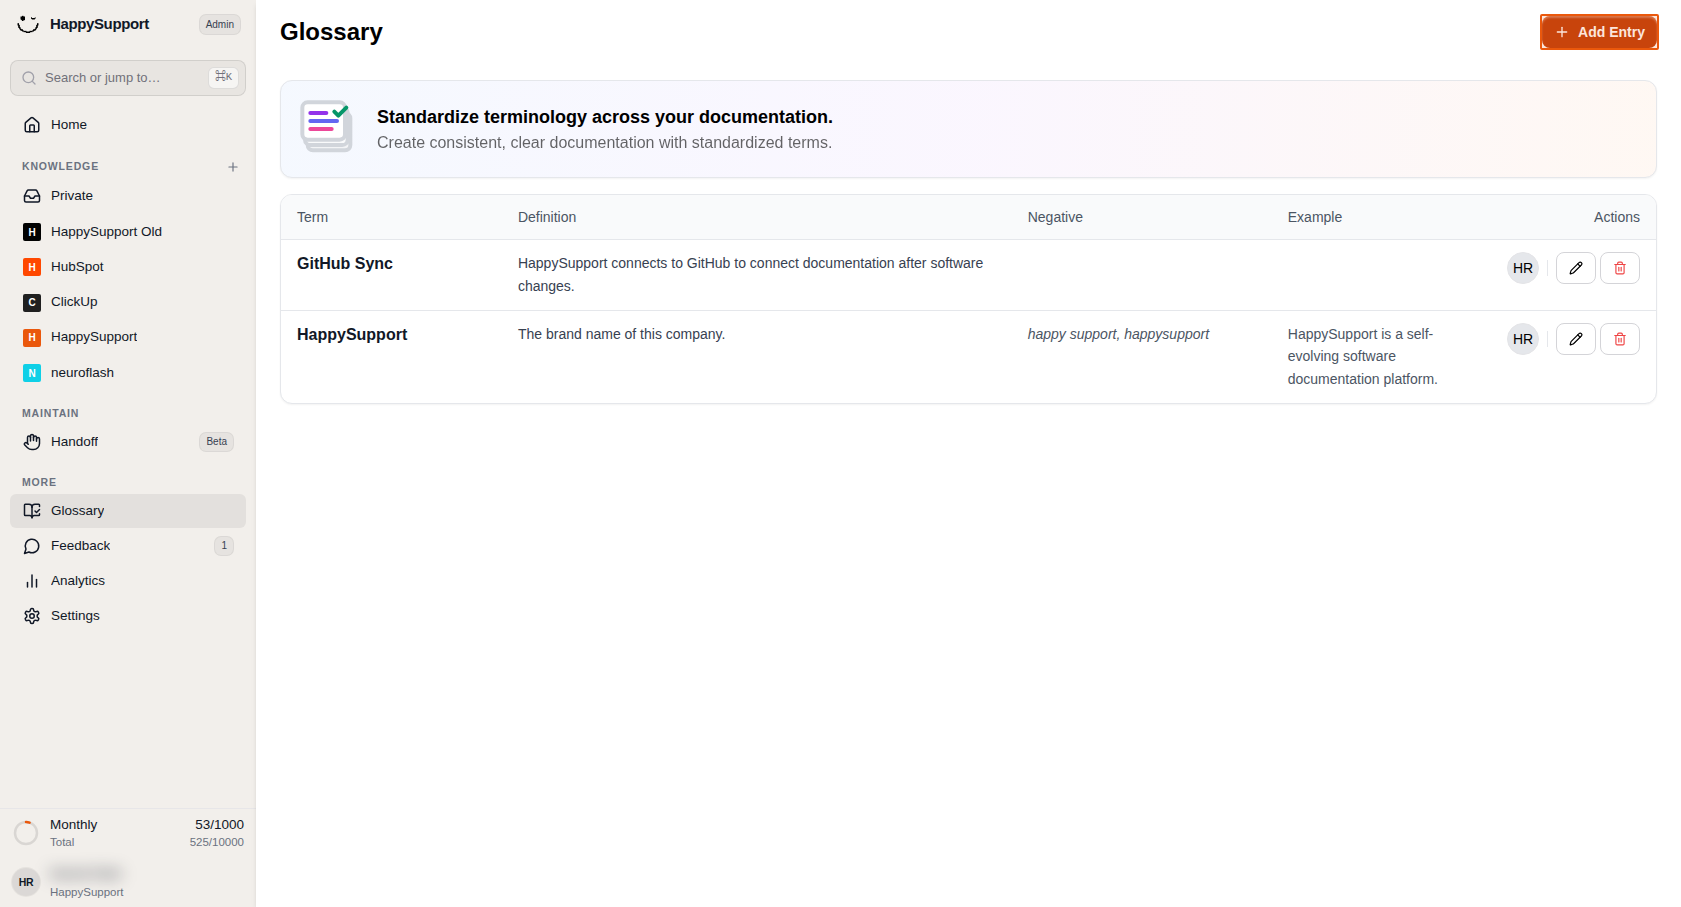Screen dimensions: 1681x907
Task: Click the Admin role badge
Action: [x=220, y=25]
